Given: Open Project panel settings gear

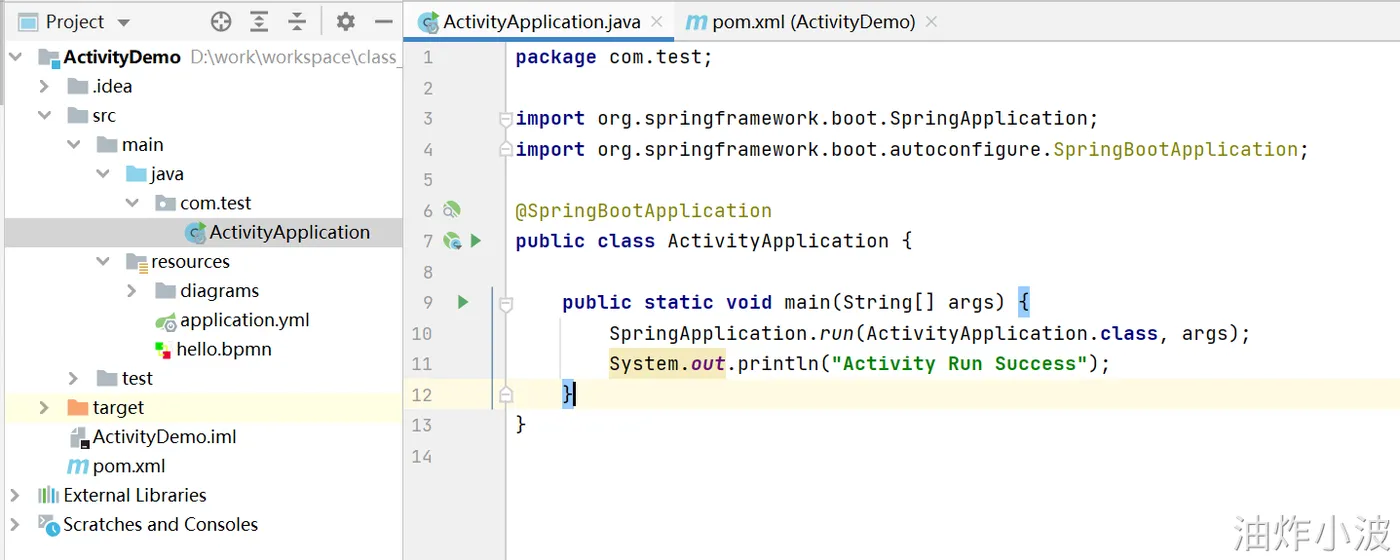Looking at the screenshot, I should tap(345, 21).
